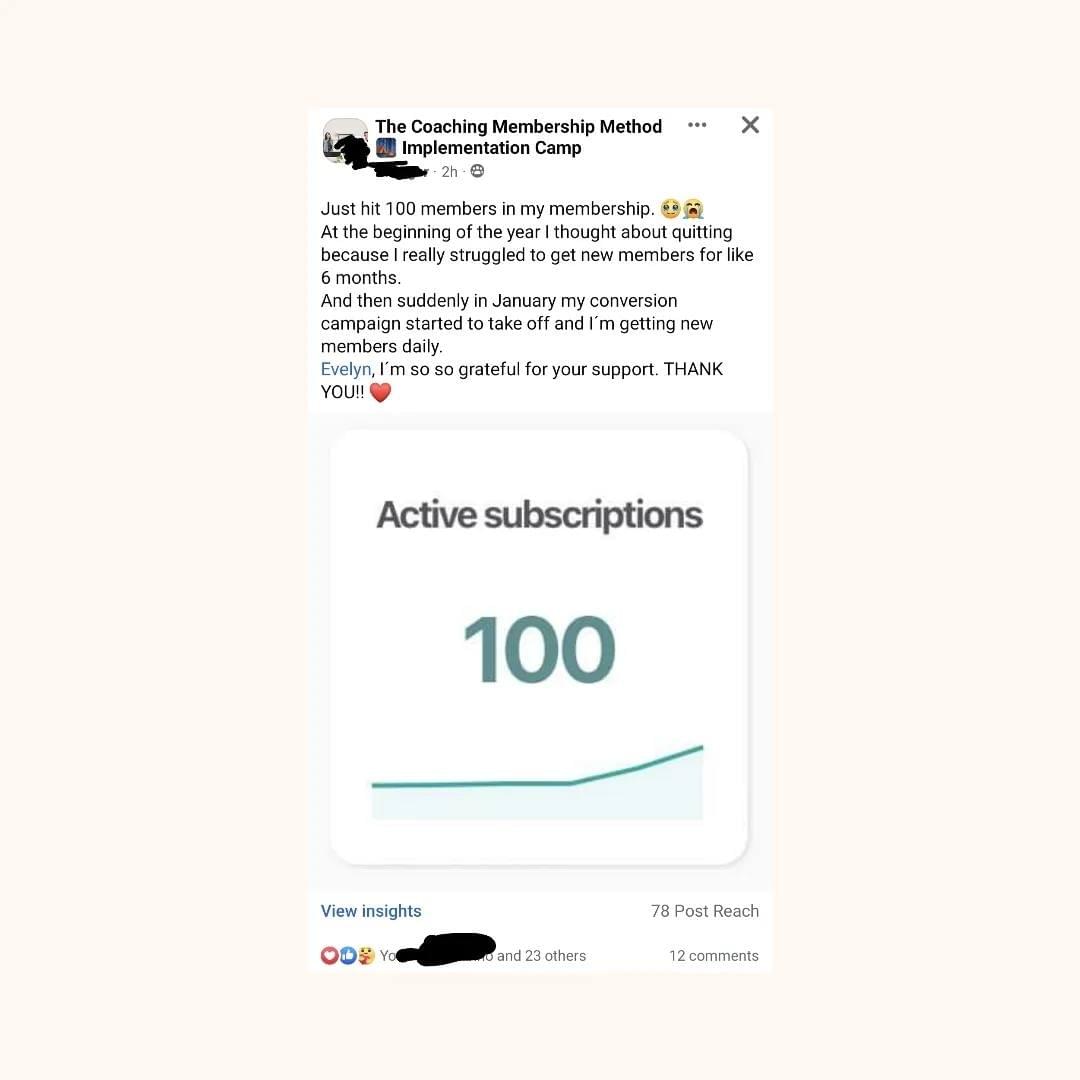Open View insights link
Screen dimensions: 1080x1080
pyautogui.click(x=371, y=911)
